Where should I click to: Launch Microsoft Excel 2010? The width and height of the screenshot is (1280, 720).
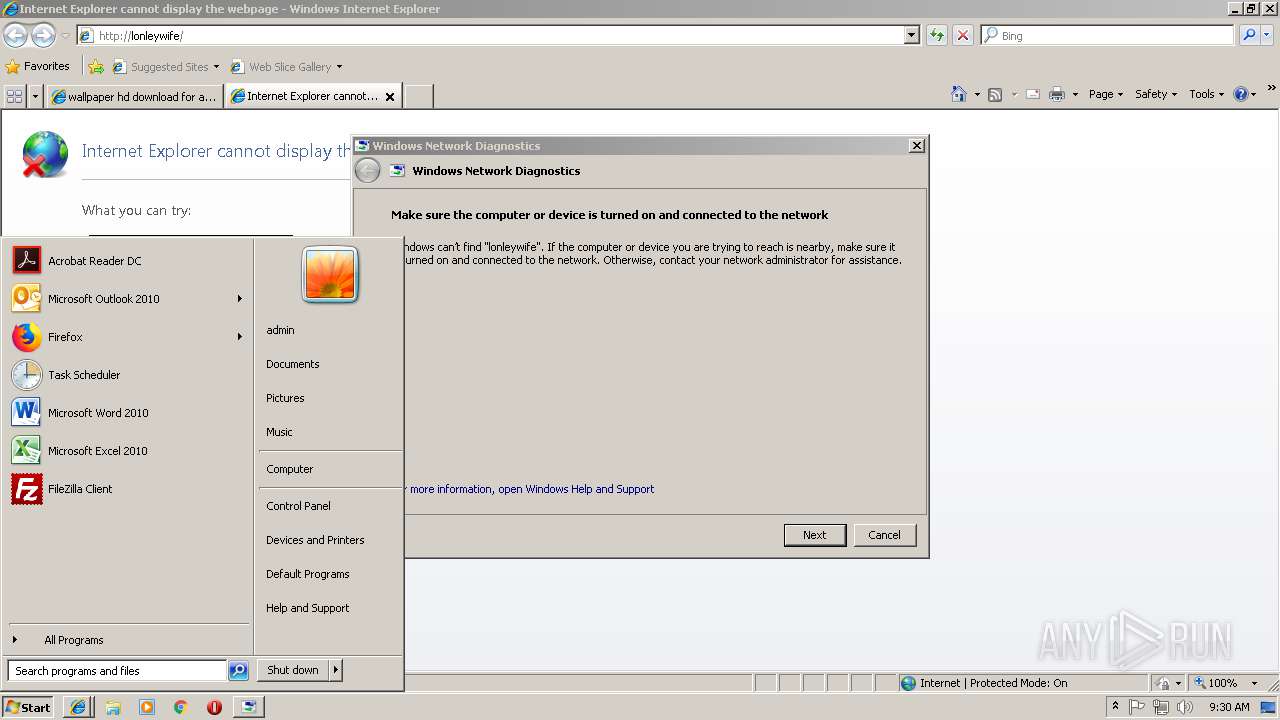point(127,451)
